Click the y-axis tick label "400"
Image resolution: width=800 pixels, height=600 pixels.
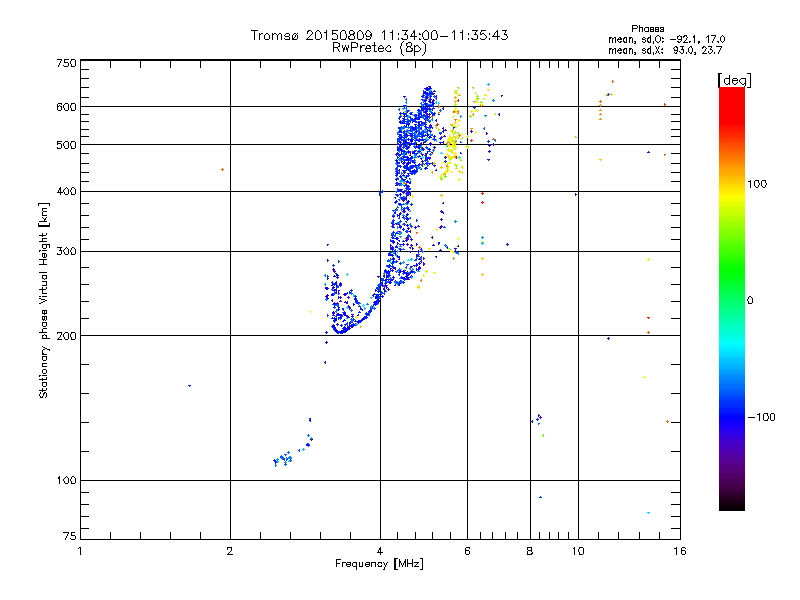[x=66, y=192]
